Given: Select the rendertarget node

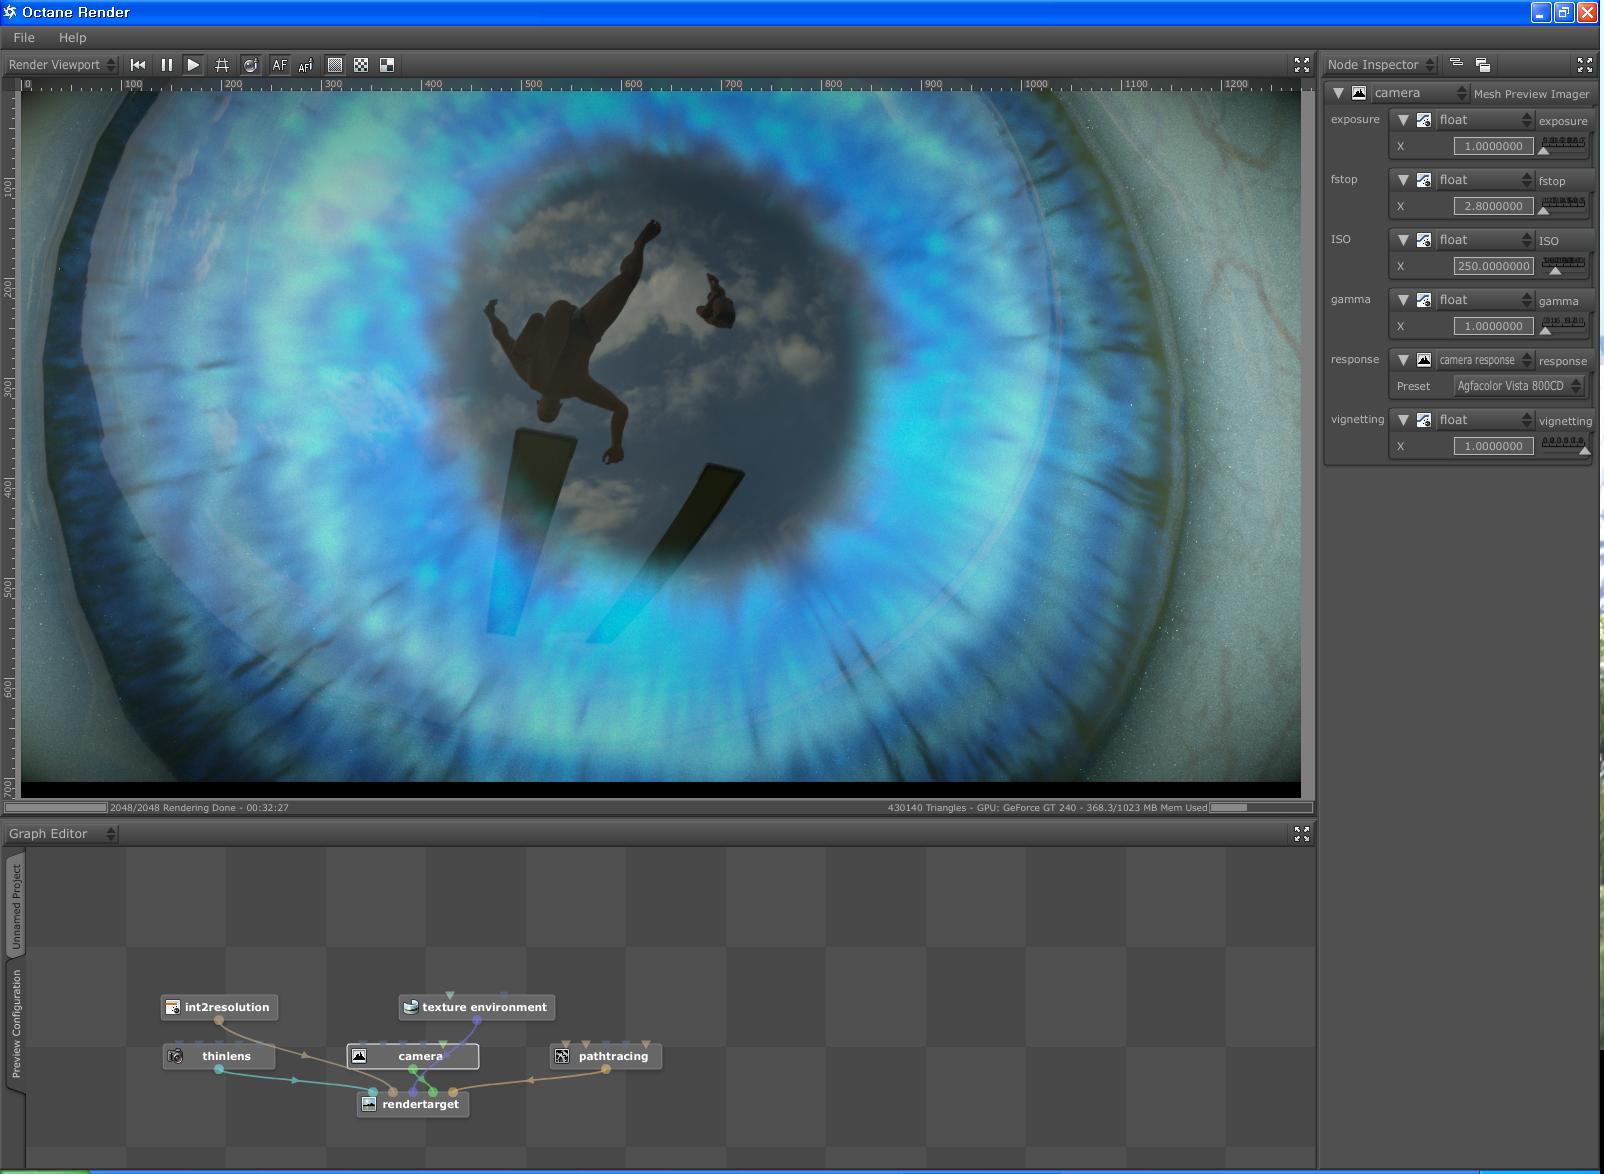Looking at the screenshot, I should (x=413, y=1104).
